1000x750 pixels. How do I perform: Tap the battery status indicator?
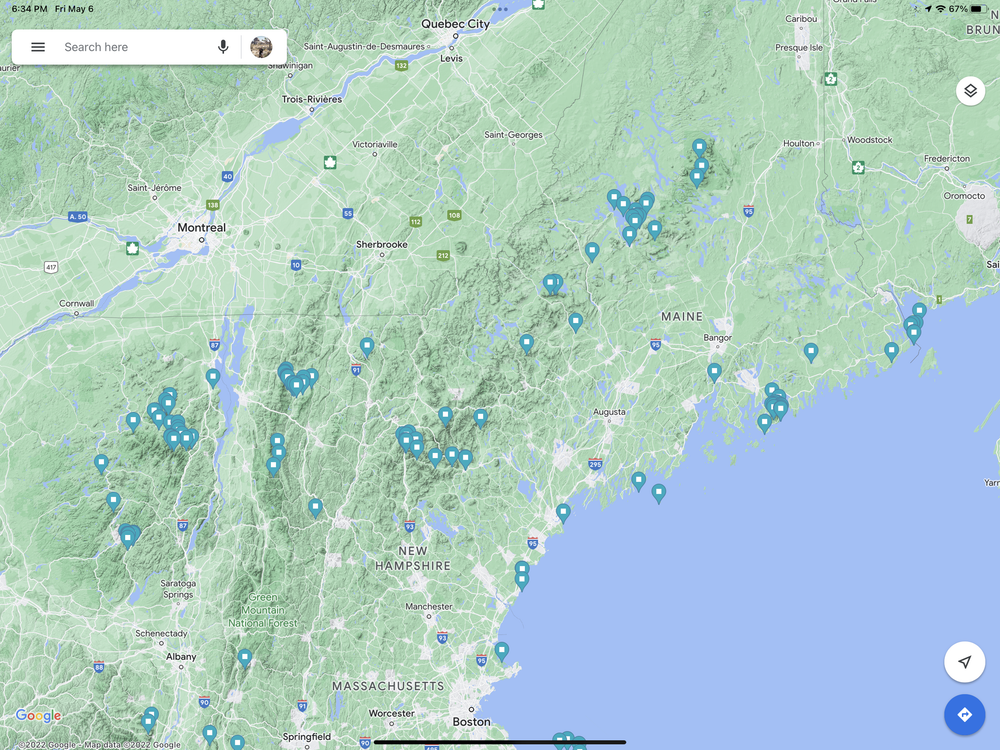978,9
